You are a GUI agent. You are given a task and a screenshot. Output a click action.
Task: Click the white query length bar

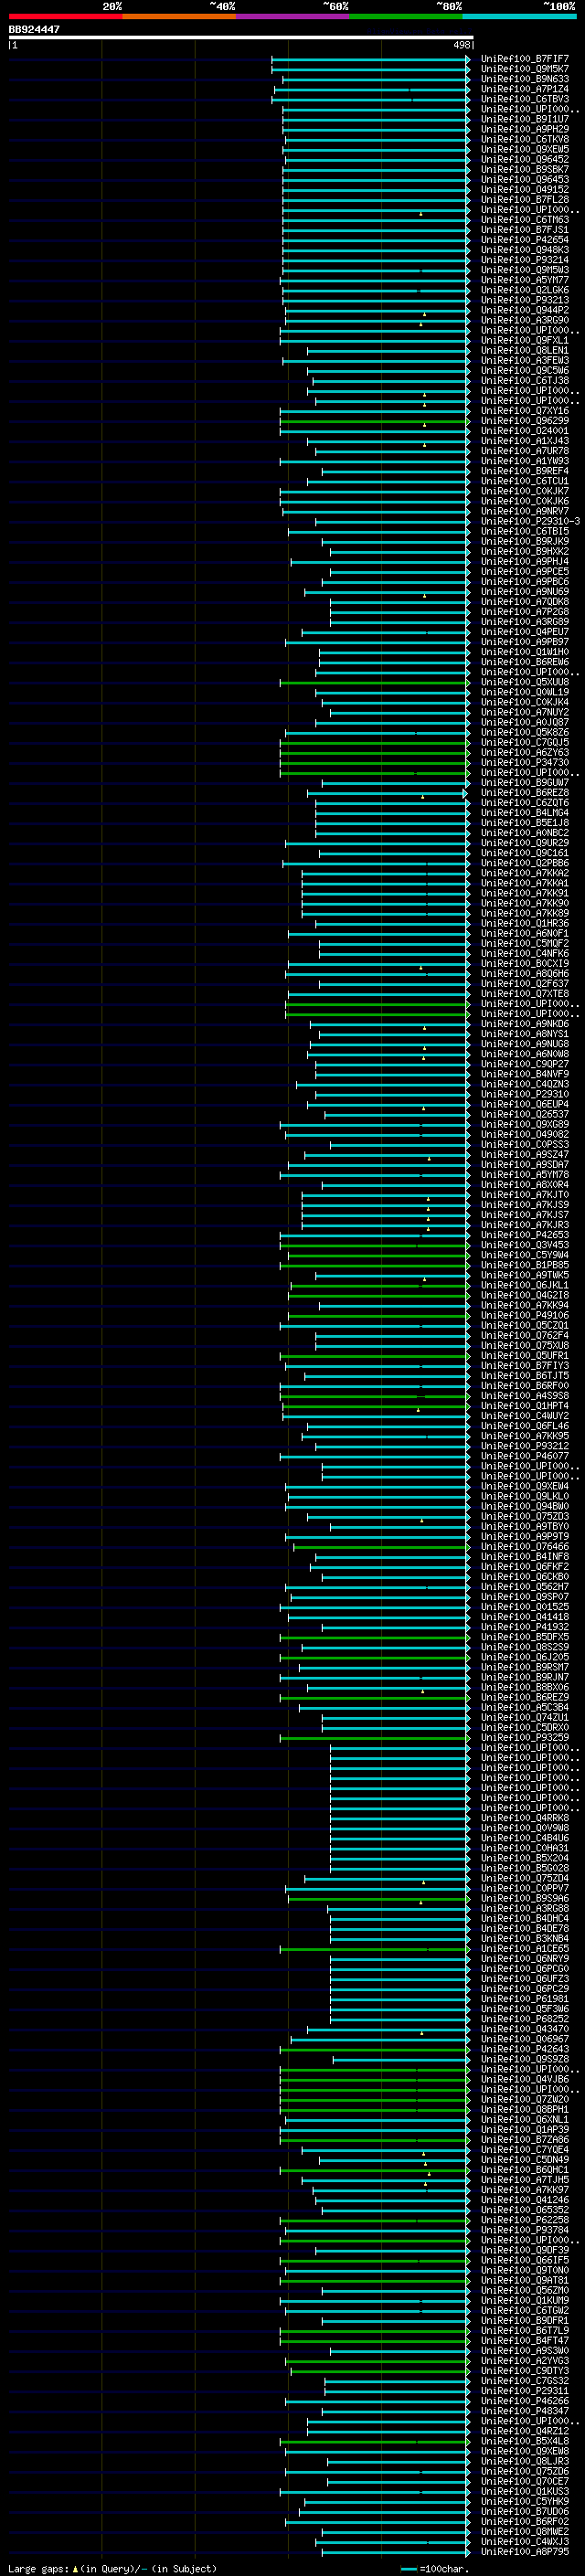(x=241, y=37)
